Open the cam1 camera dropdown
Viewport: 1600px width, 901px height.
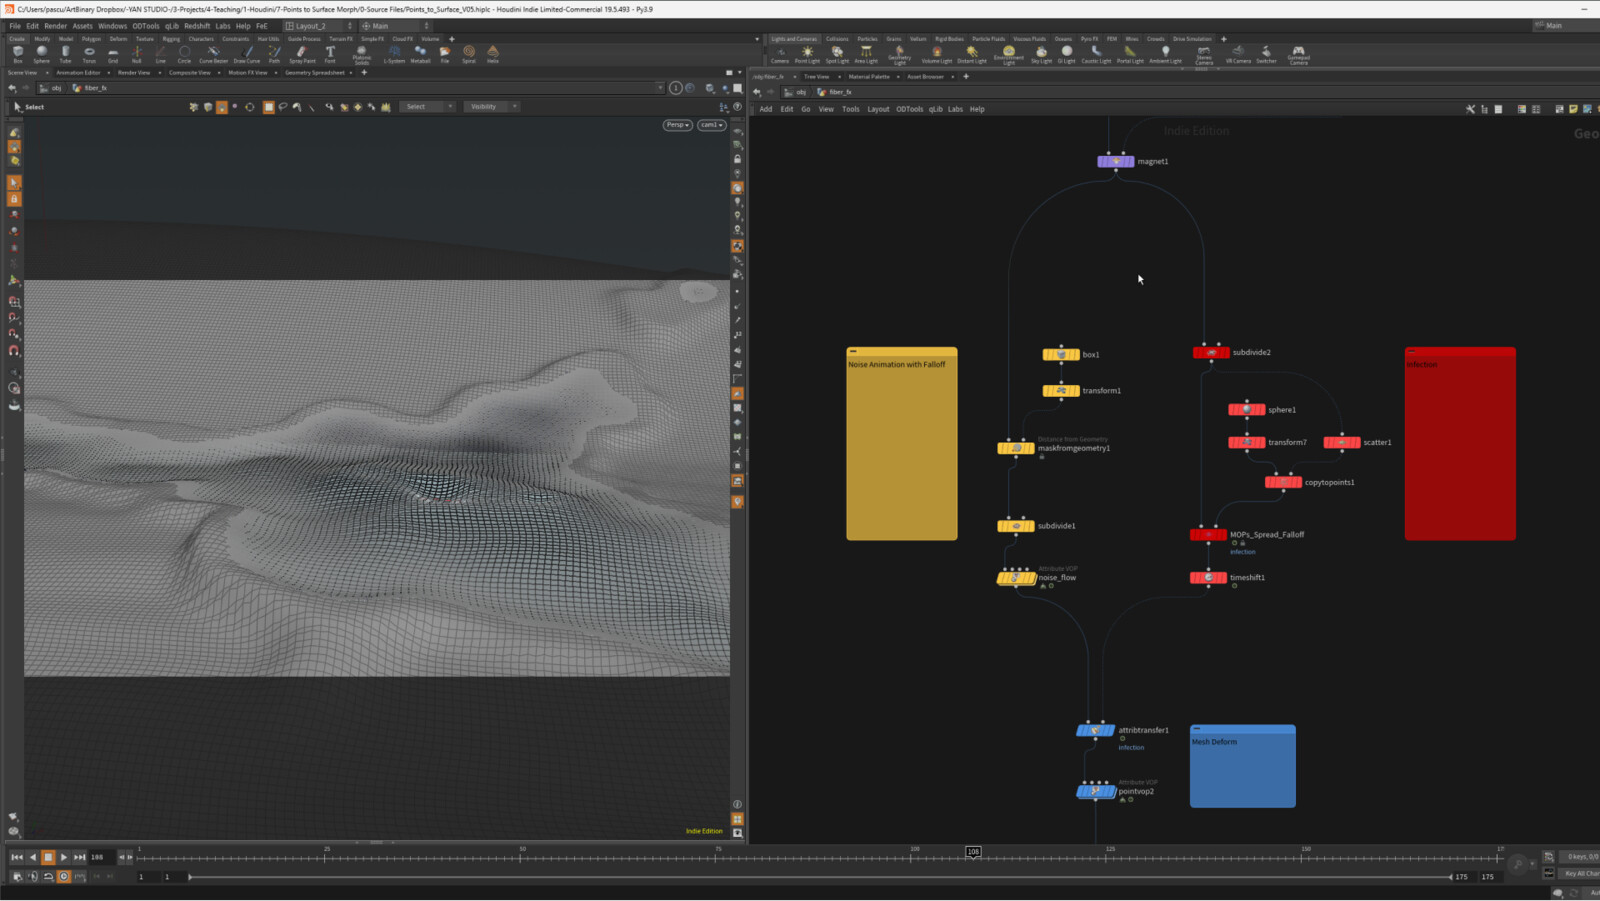pyautogui.click(x=710, y=125)
